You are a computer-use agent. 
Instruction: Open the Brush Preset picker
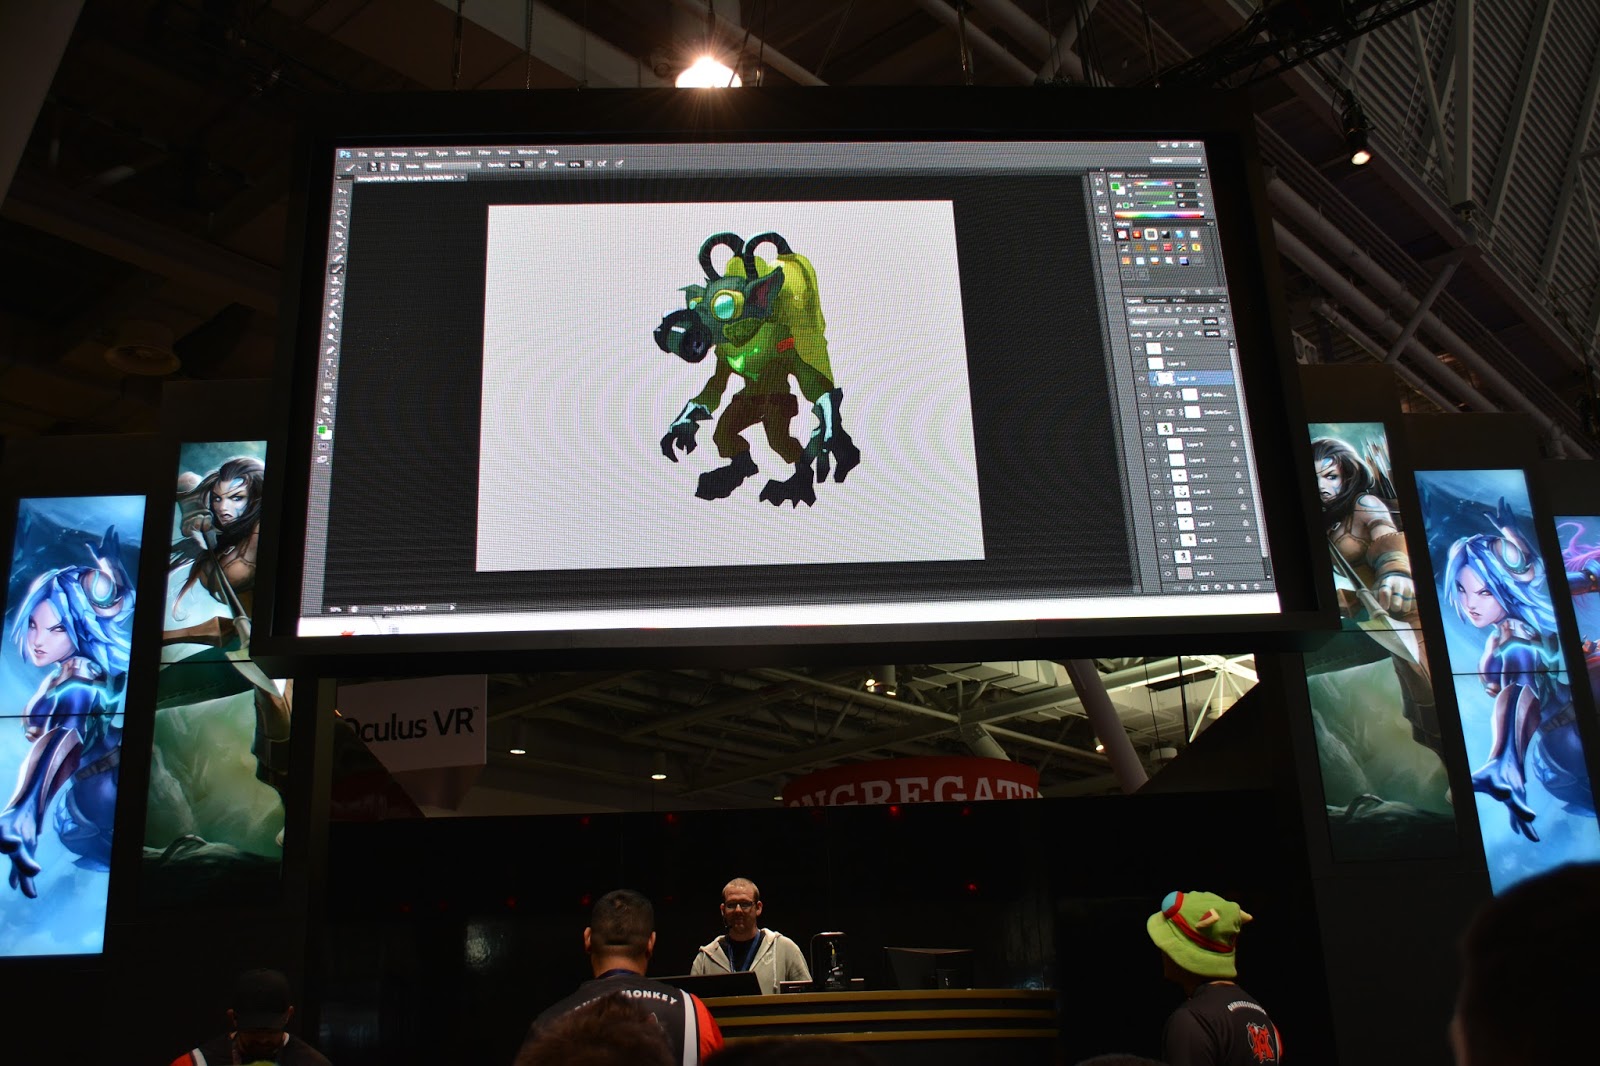(375, 166)
